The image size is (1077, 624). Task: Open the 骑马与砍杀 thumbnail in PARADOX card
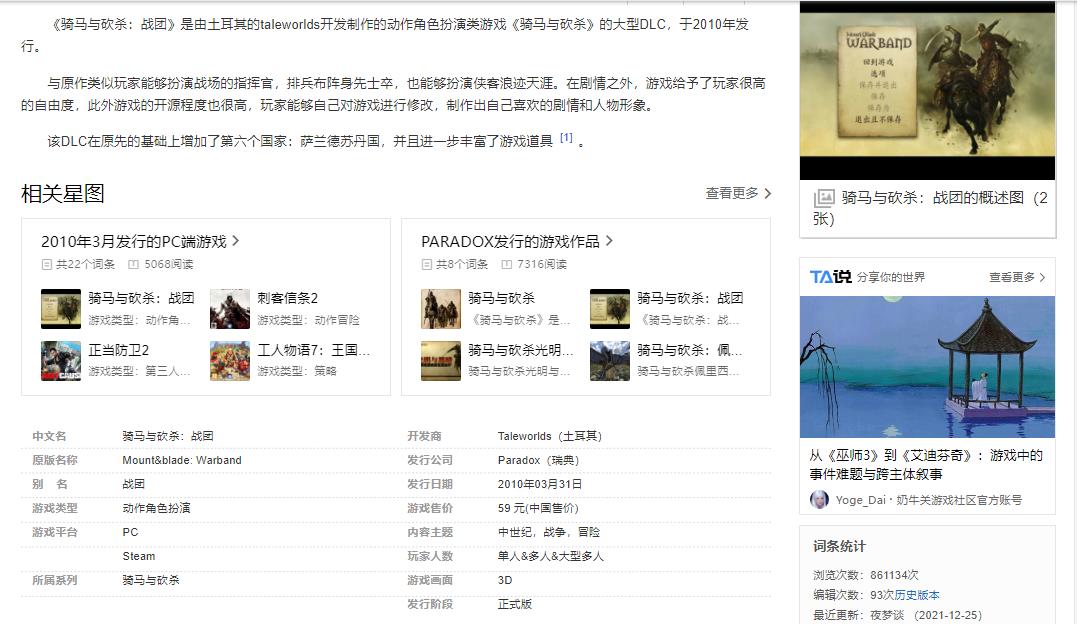441,309
